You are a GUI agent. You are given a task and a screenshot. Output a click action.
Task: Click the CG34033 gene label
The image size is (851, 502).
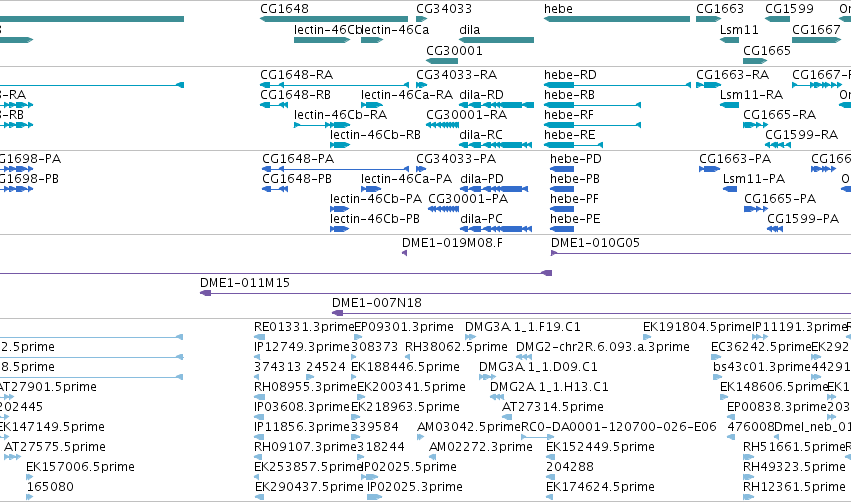click(x=444, y=9)
